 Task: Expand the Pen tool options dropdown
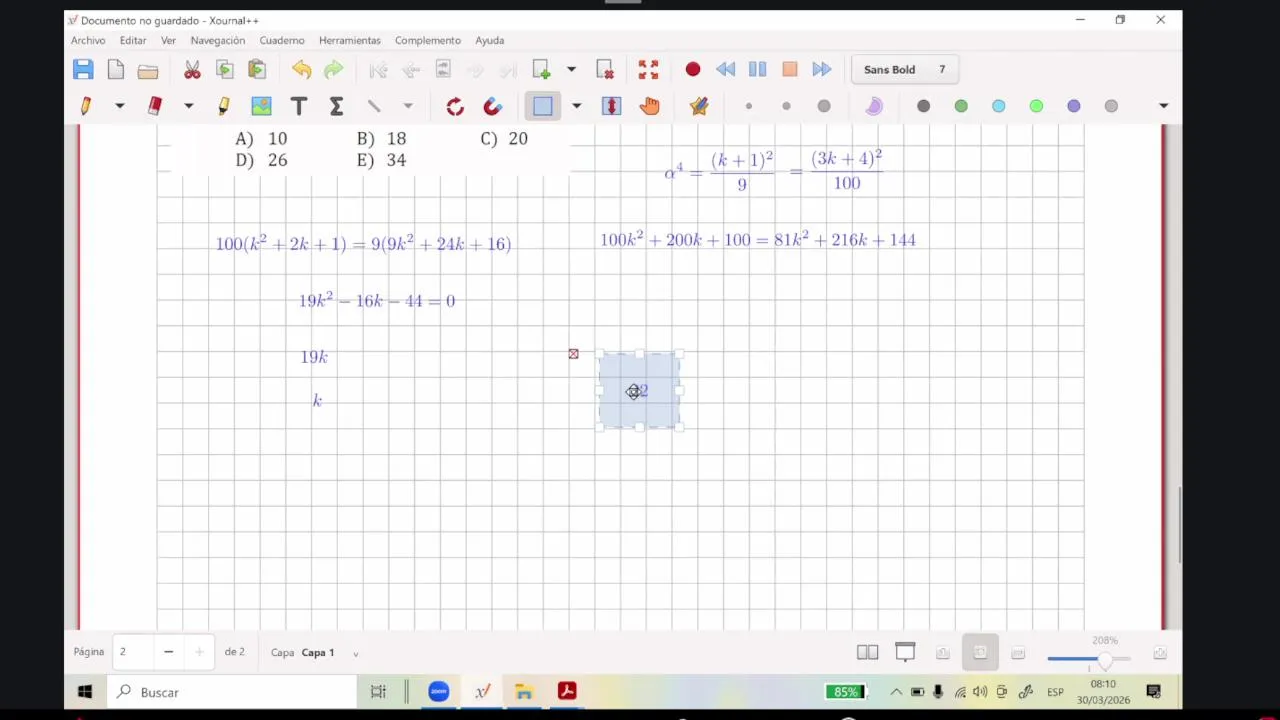pos(119,105)
